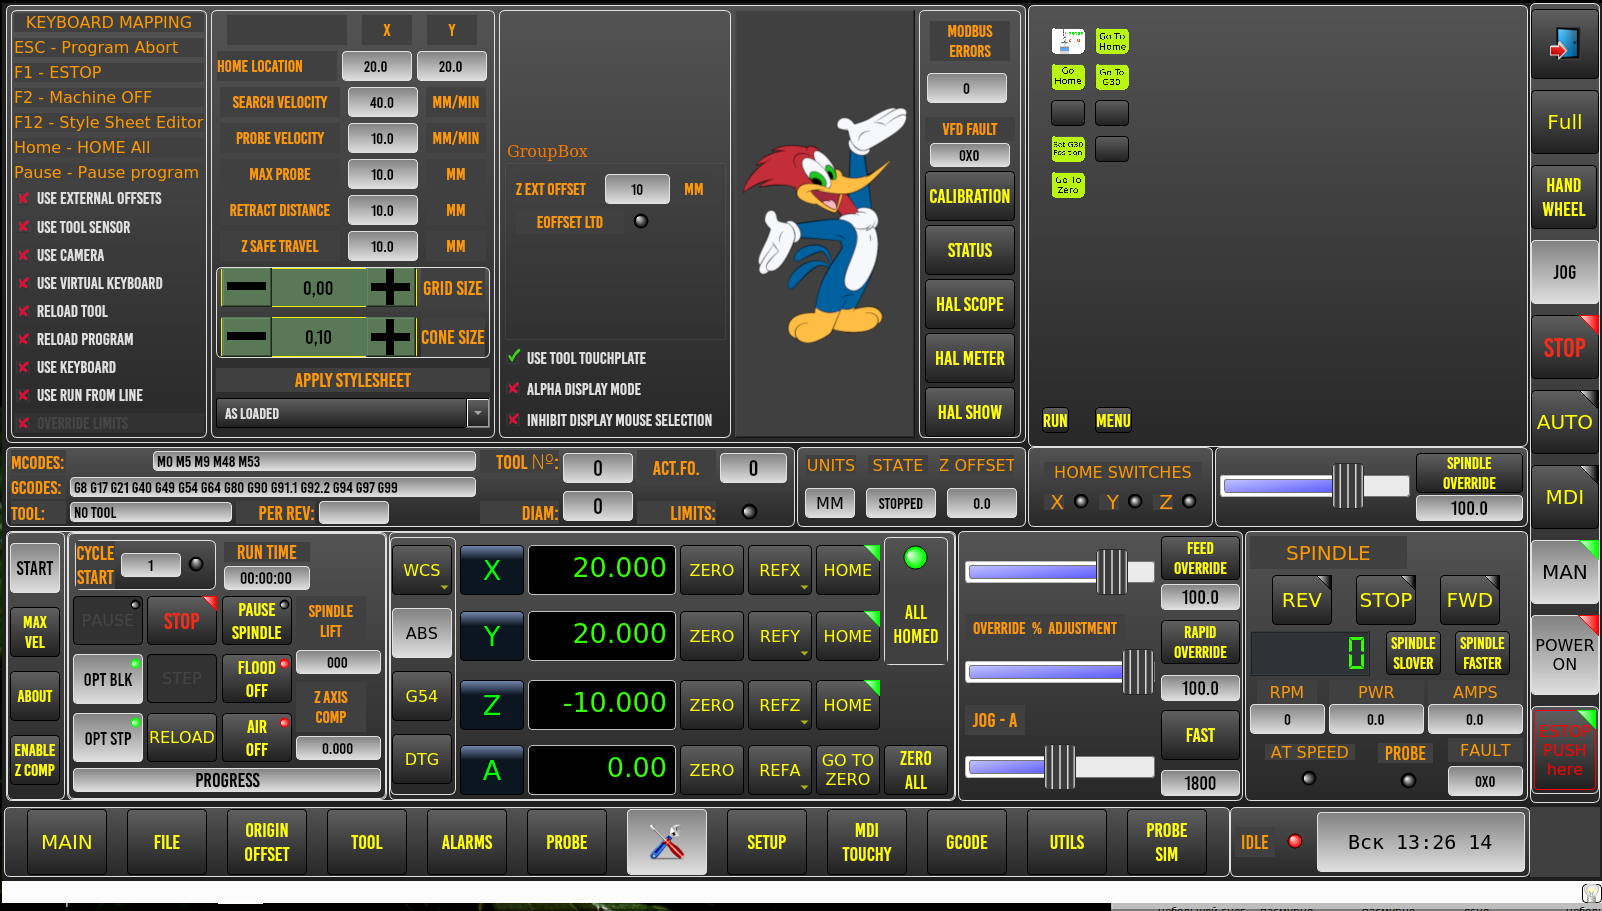The image size is (1602, 911).
Task: Open the GCODE tab
Action: pyautogui.click(x=967, y=842)
